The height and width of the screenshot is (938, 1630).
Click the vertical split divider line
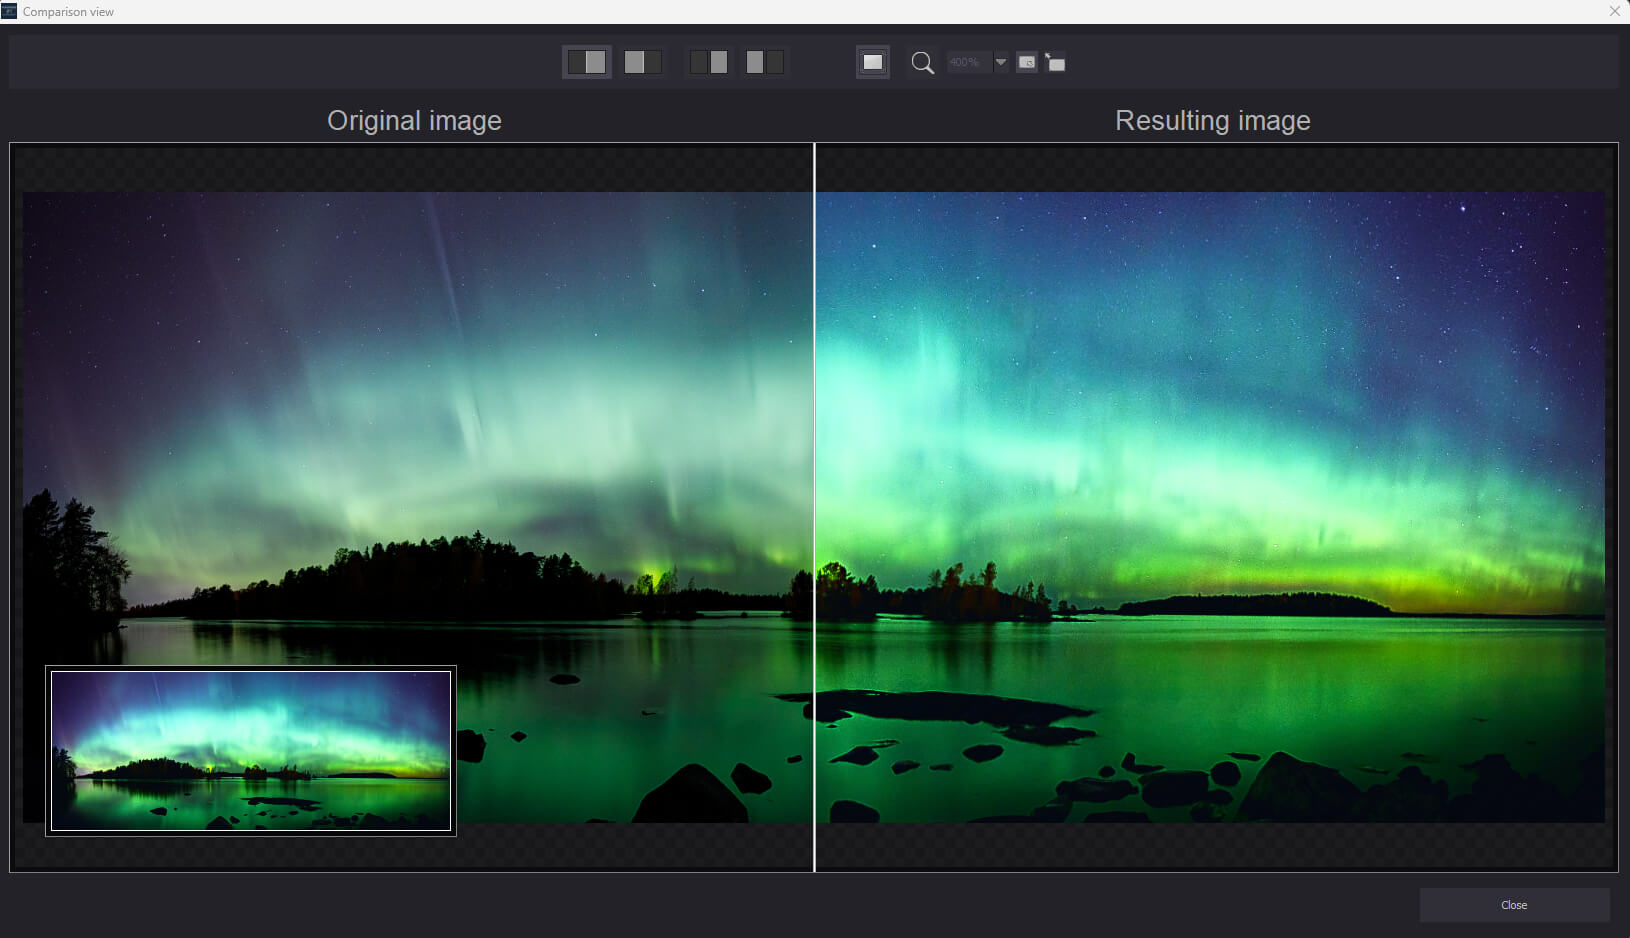(x=814, y=500)
